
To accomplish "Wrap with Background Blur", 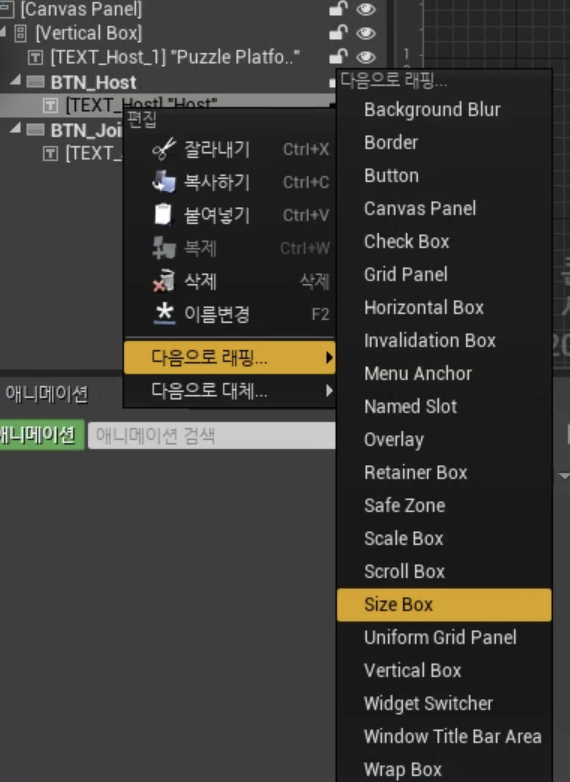I will pyautogui.click(x=444, y=109).
